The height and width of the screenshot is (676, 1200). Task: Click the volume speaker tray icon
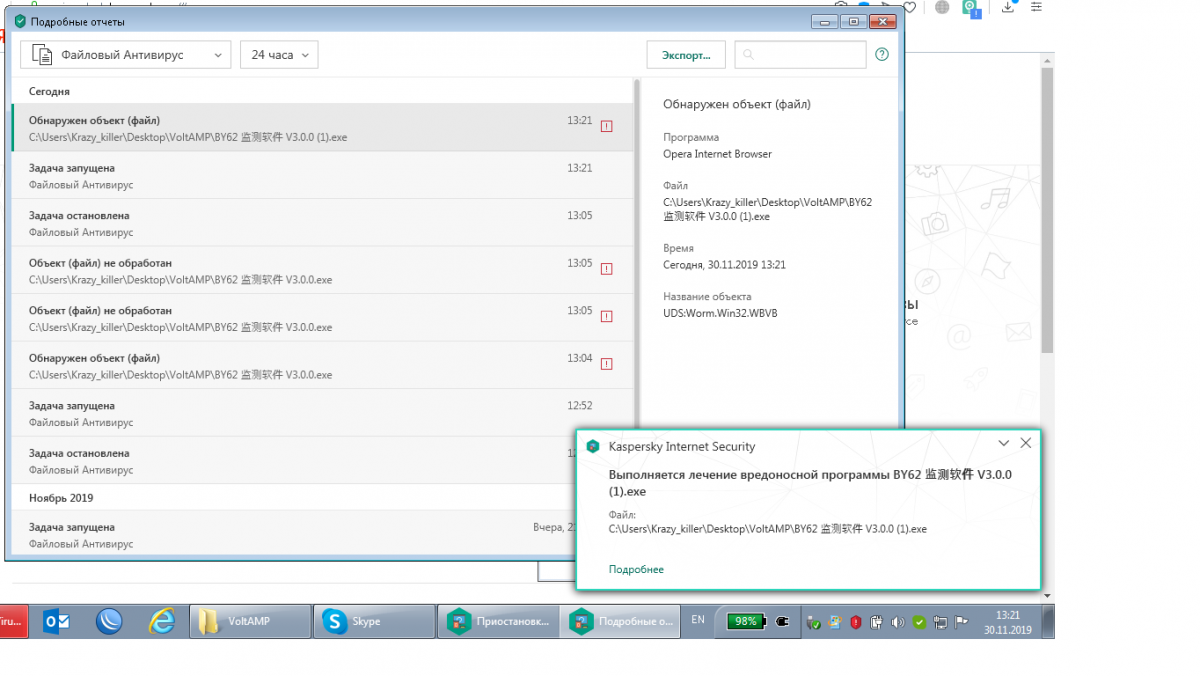coord(898,622)
